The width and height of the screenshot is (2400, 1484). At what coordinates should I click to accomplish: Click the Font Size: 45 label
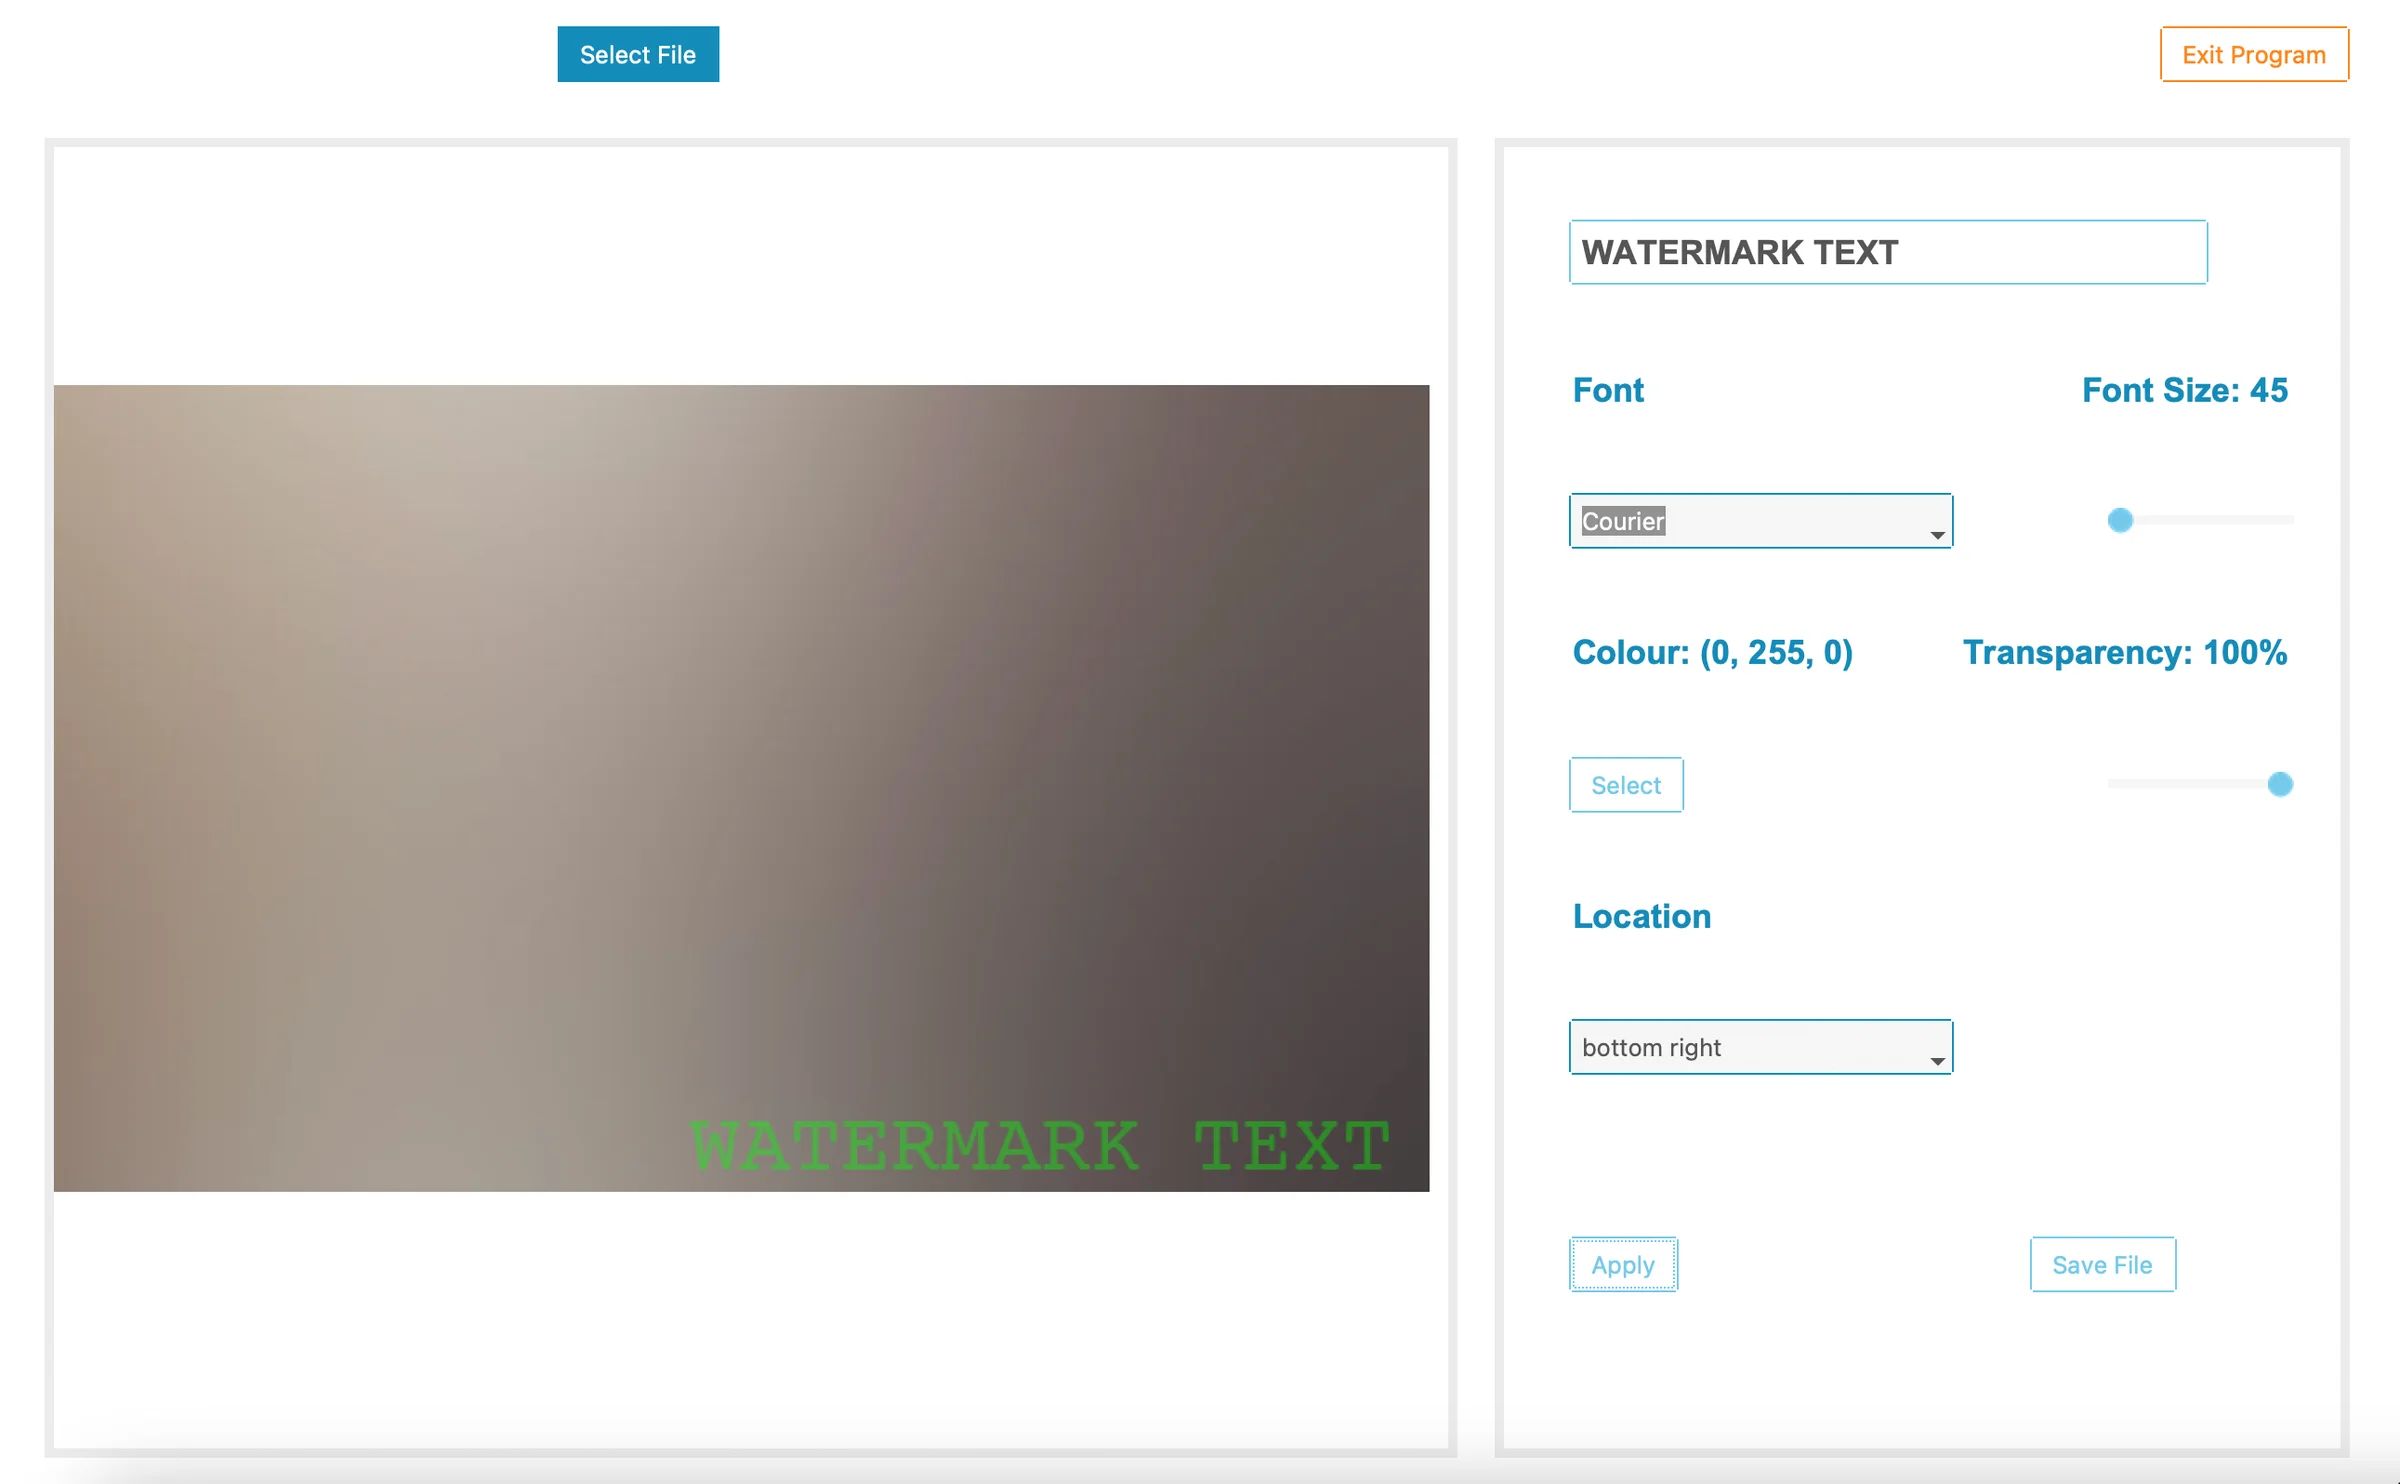tap(2184, 390)
